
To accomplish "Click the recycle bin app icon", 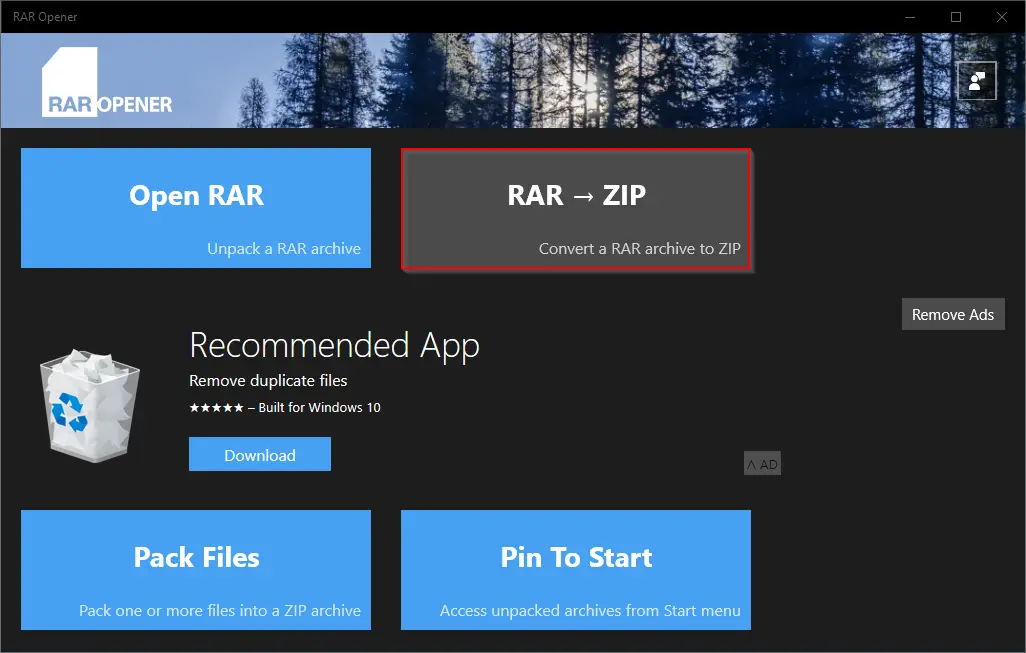I will pyautogui.click(x=90, y=406).
